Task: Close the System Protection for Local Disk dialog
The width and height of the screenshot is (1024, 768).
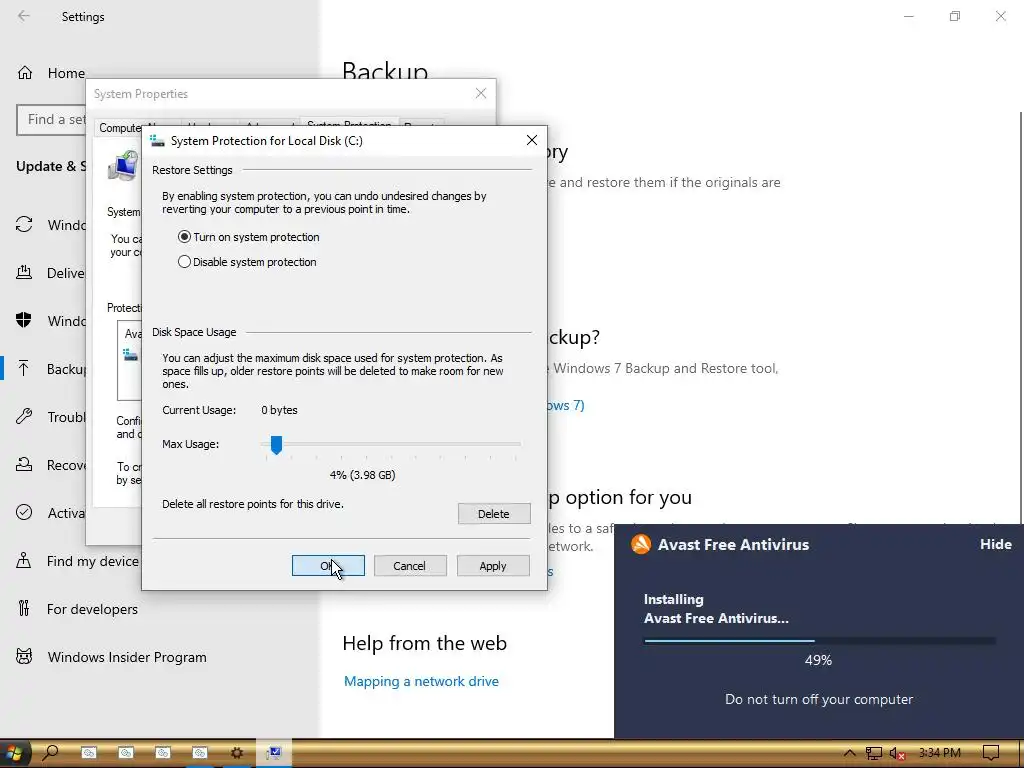Action: (x=532, y=140)
